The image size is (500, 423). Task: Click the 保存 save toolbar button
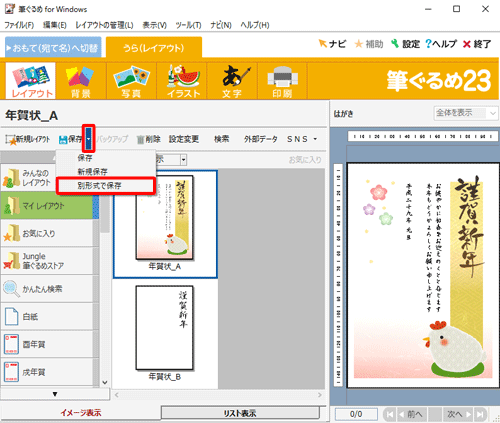(x=70, y=139)
